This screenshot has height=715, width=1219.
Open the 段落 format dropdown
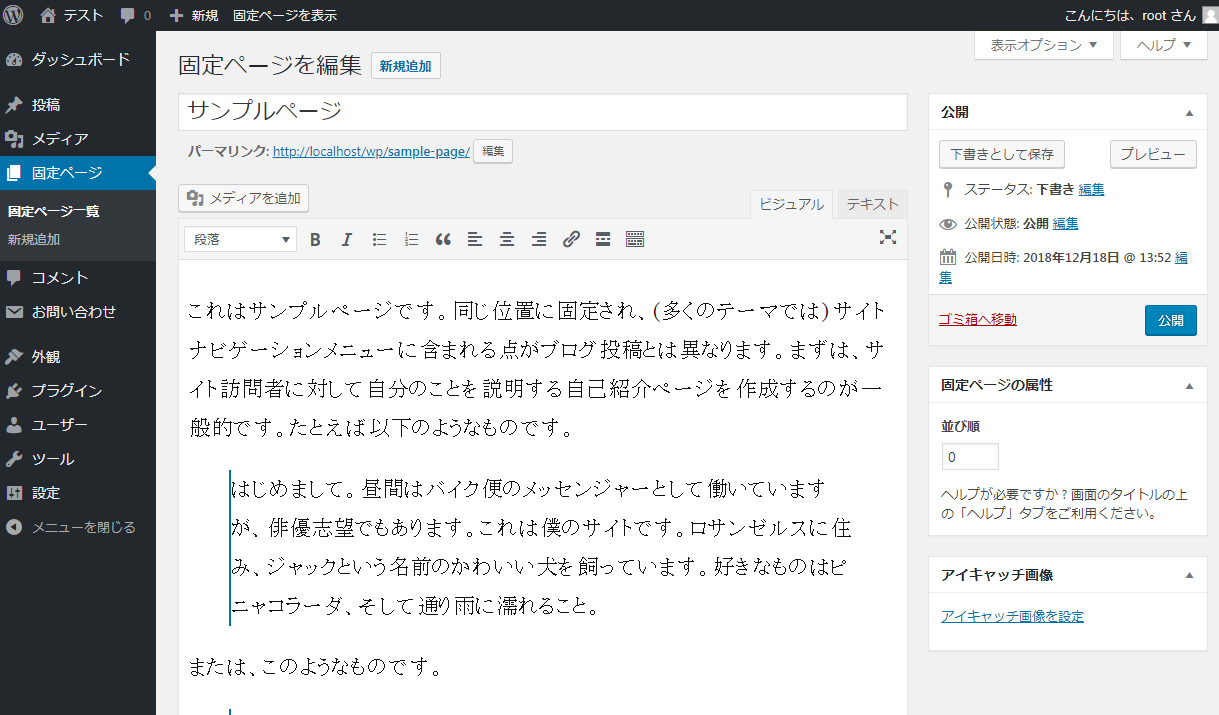[240, 239]
